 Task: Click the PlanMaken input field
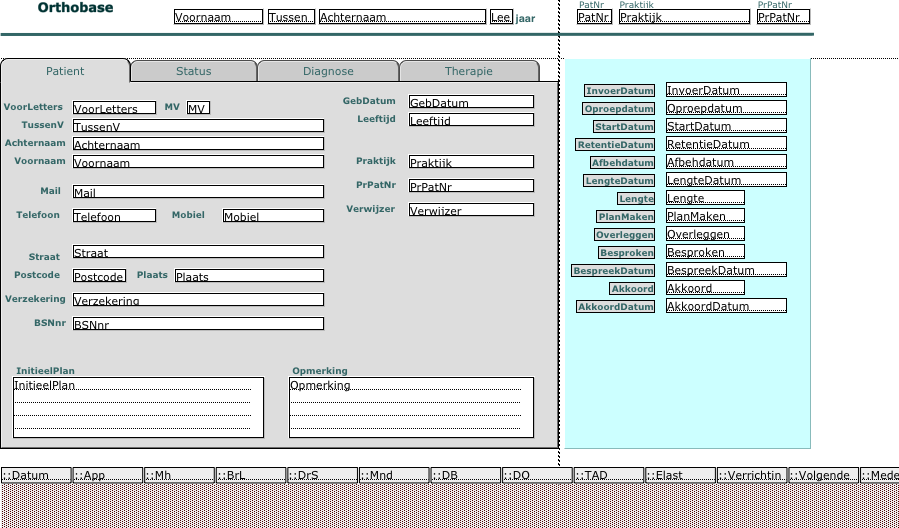point(705,216)
